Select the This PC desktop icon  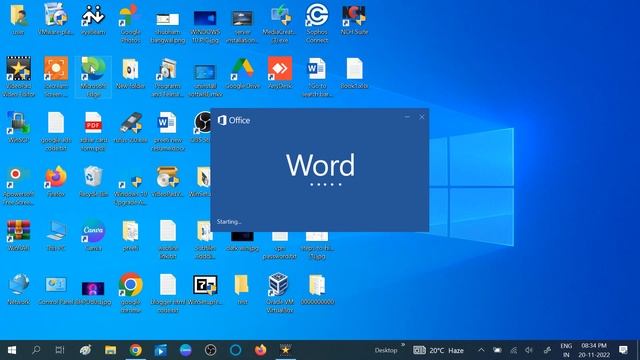[x=56, y=235]
